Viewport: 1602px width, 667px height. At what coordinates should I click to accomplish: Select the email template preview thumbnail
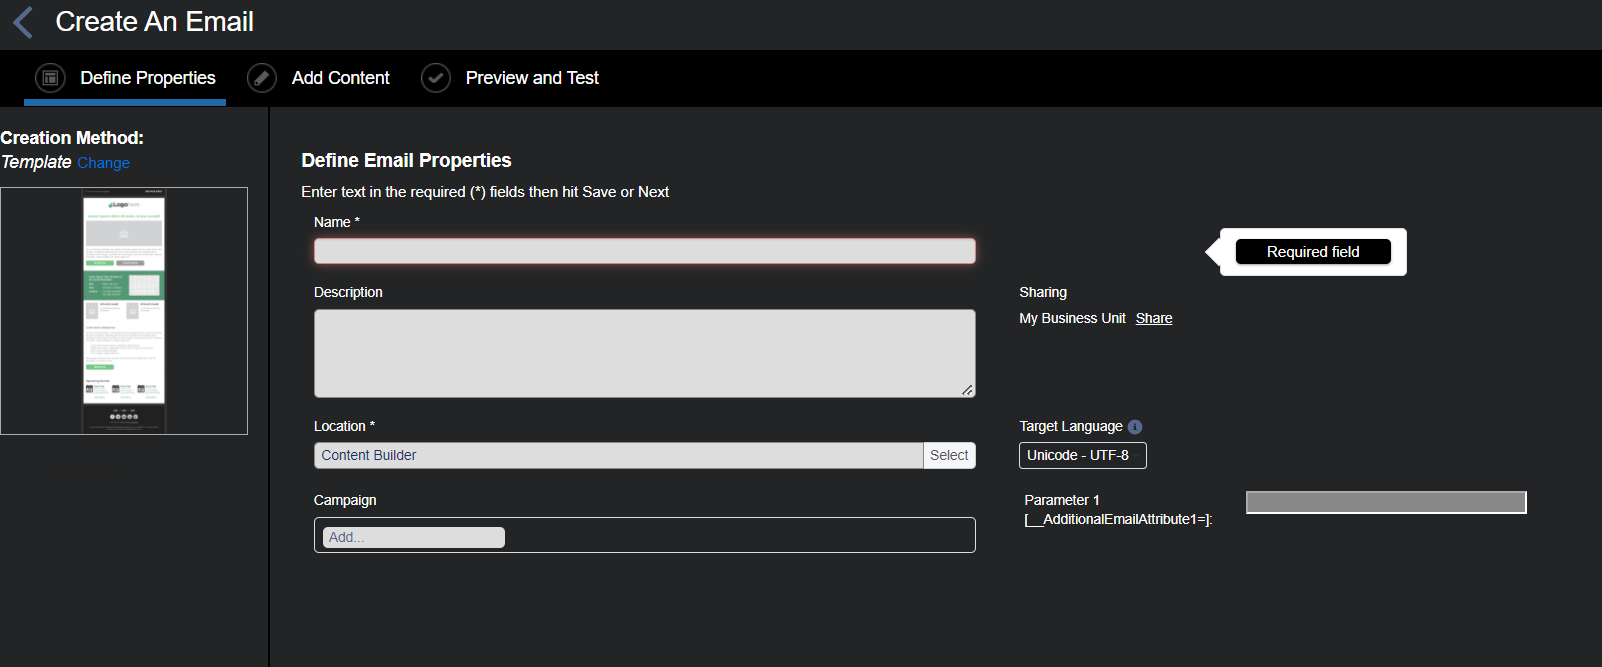pos(124,311)
